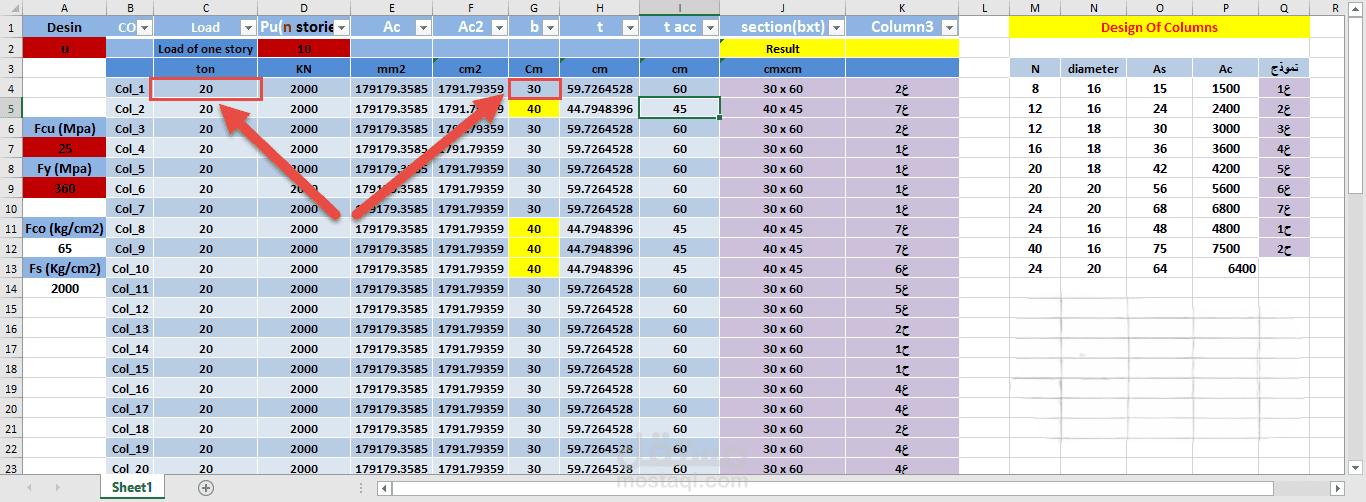Select the 'KN' units cell
Viewport: 1366px width, 502px height.
304,68
